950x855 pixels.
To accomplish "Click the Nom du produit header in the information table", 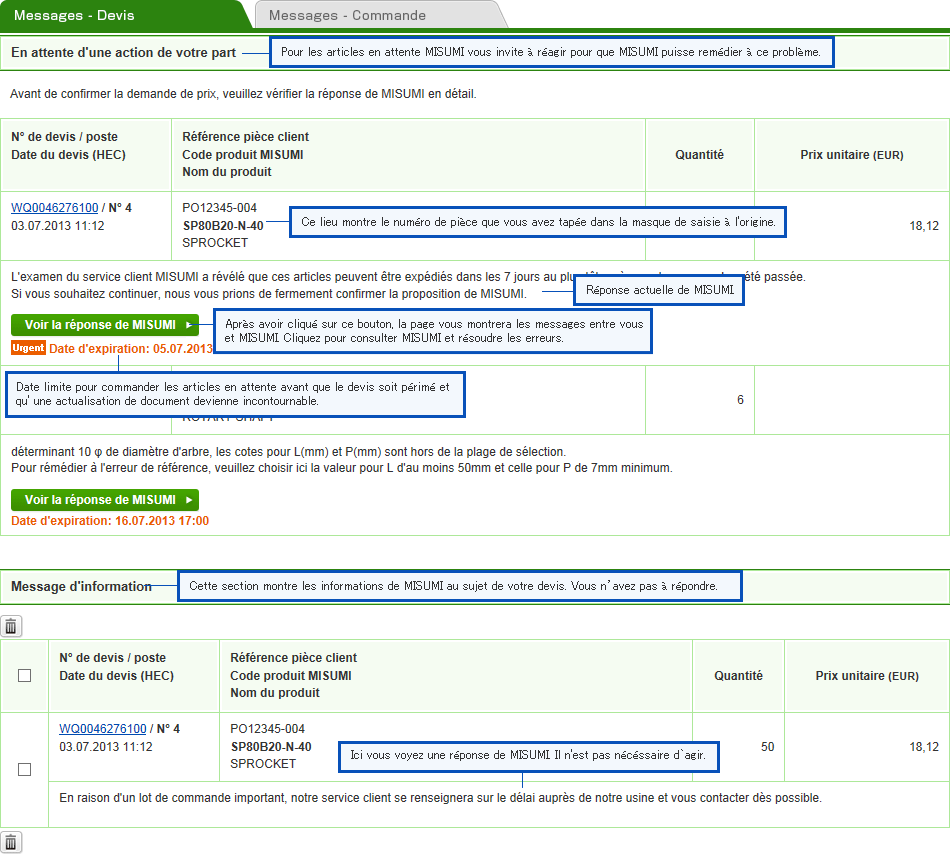I will [x=274, y=693].
